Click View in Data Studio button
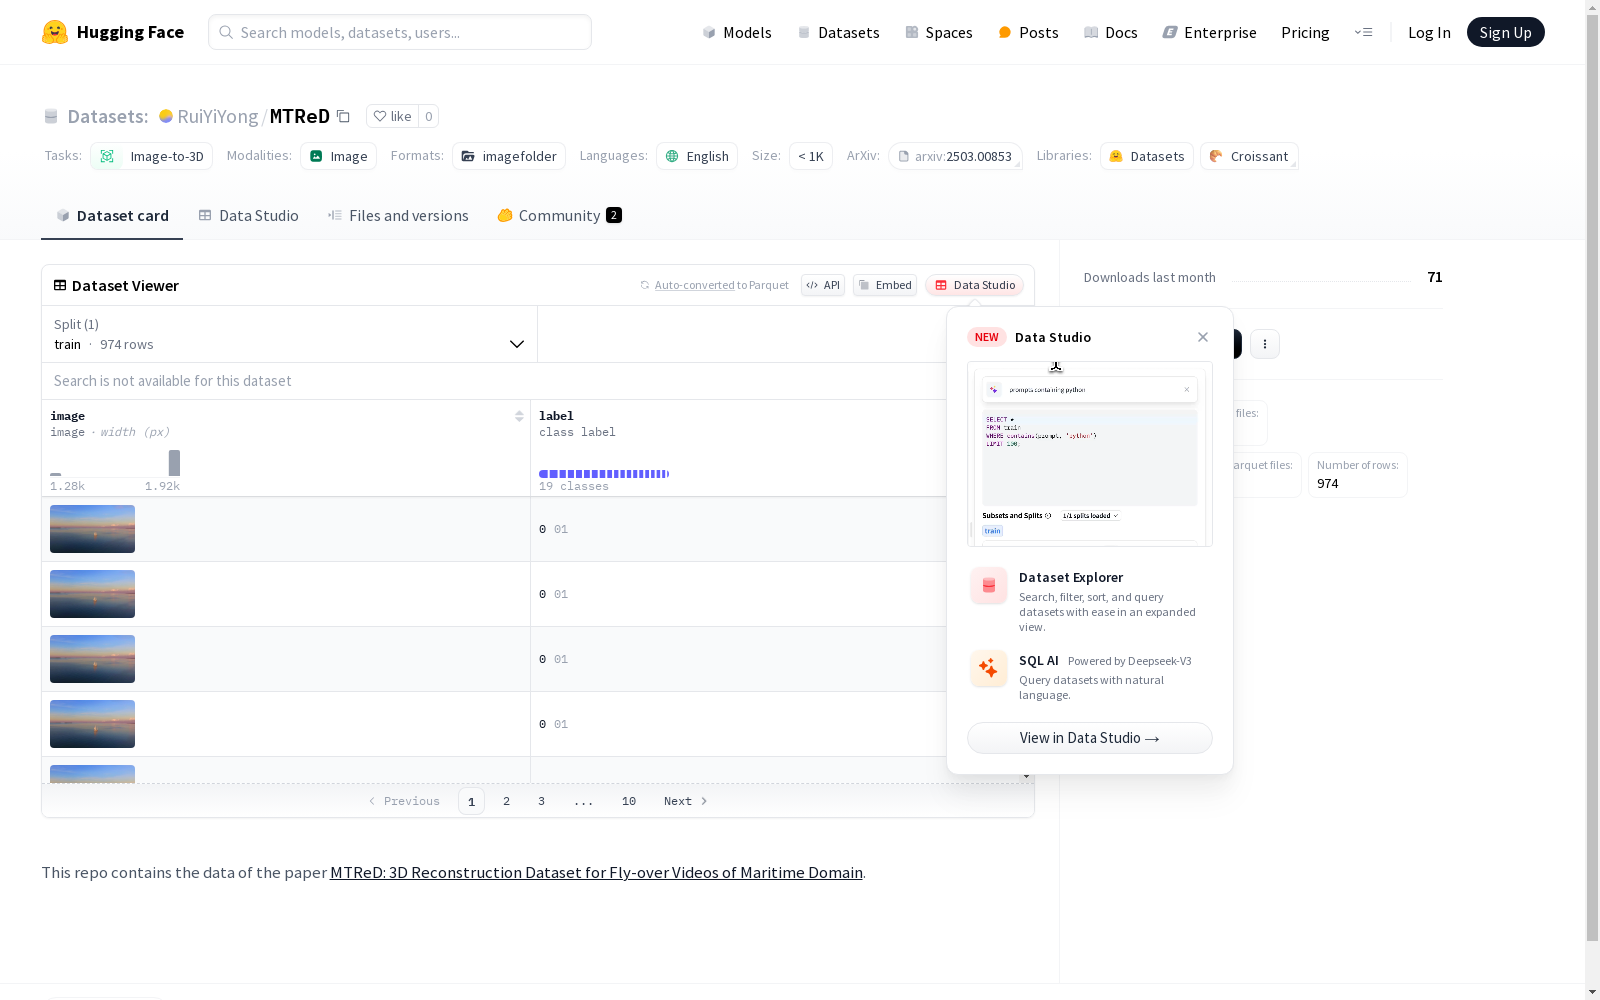Viewport: 1600px width, 1000px height. point(1090,738)
